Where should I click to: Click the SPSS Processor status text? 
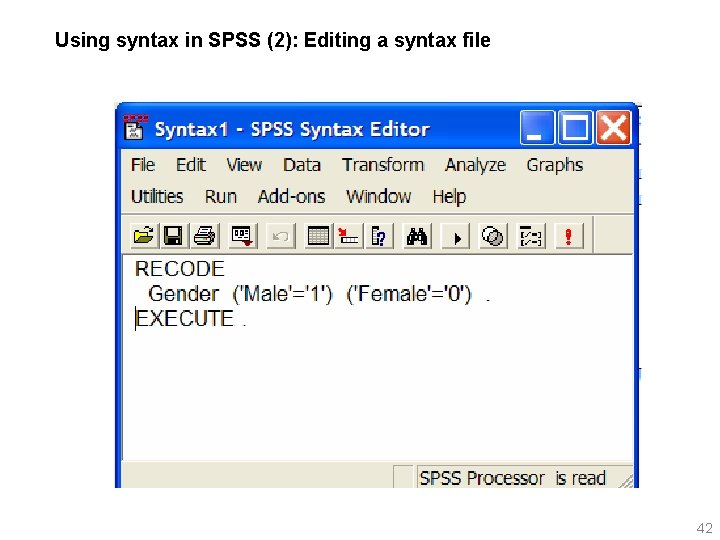click(x=512, y=478)
